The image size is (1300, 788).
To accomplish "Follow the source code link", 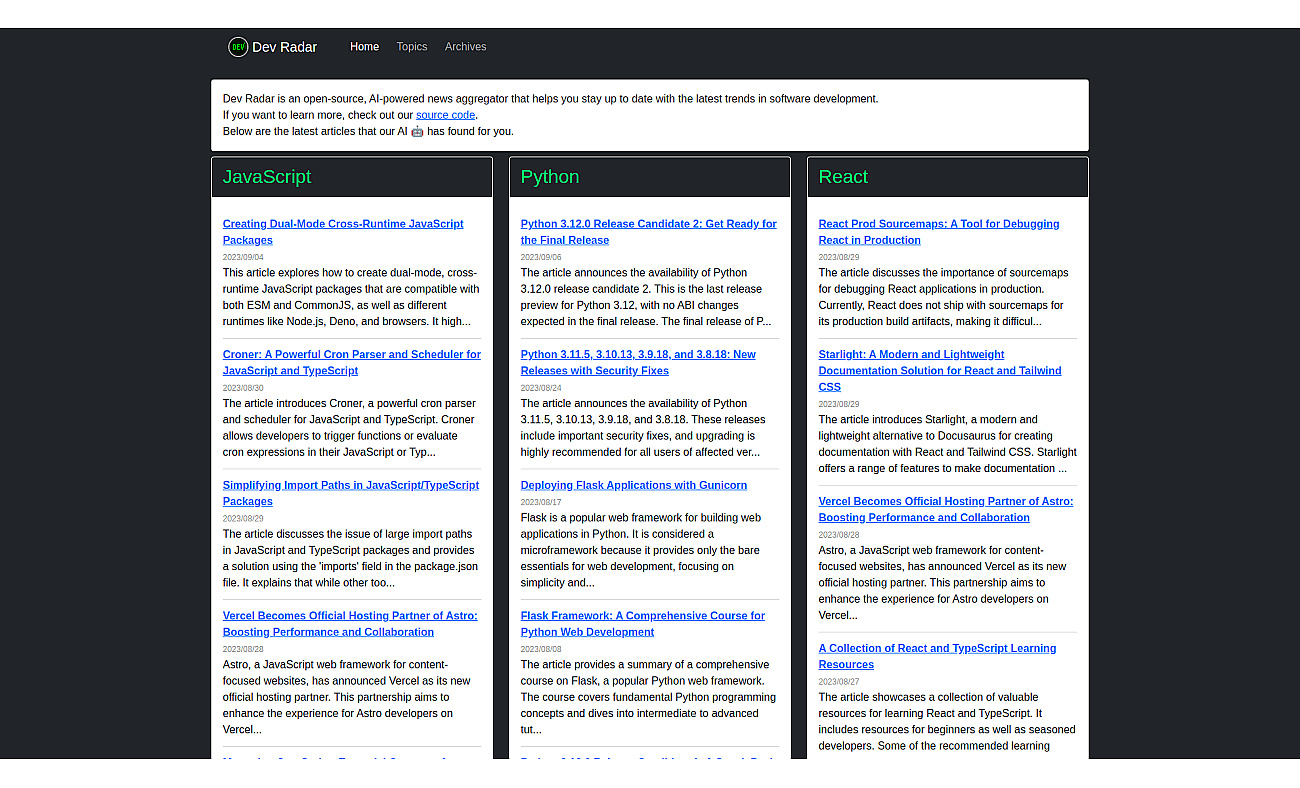I will tap(445, 115).
